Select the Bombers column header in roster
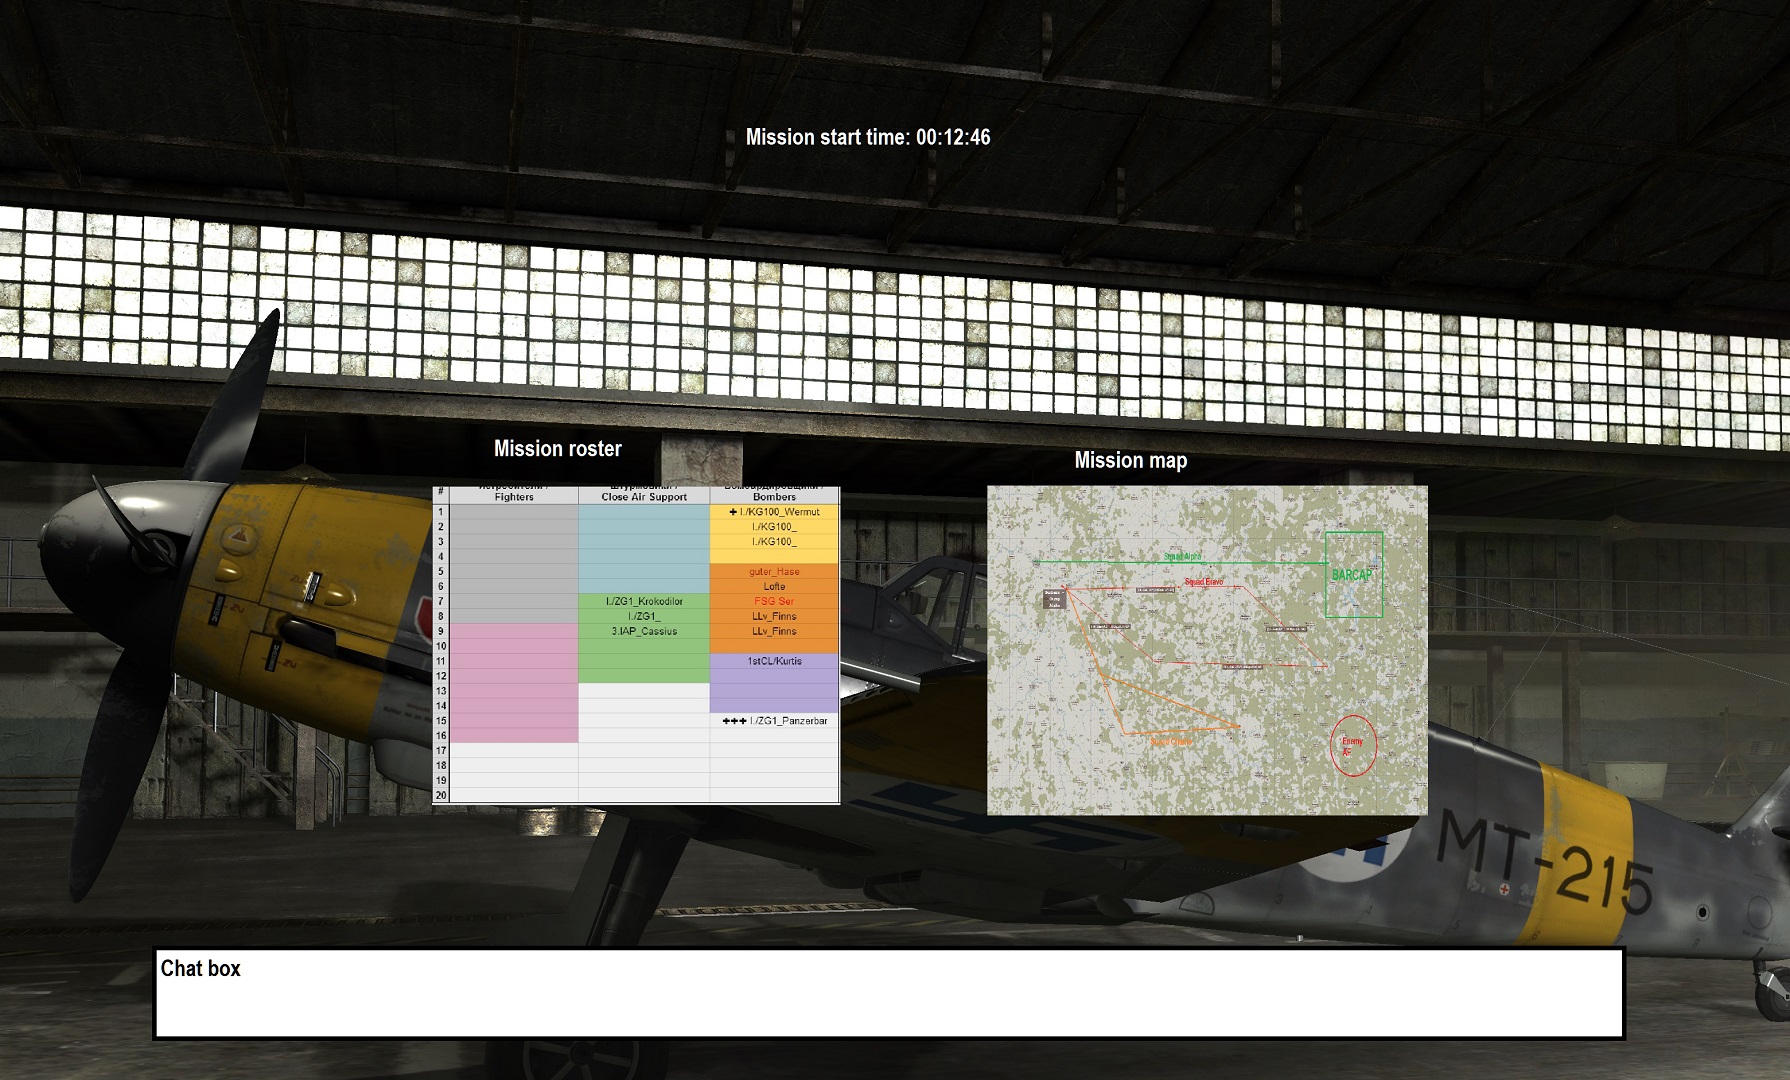This screenshot has height=1080, width=1790. [x=774, y=495]
